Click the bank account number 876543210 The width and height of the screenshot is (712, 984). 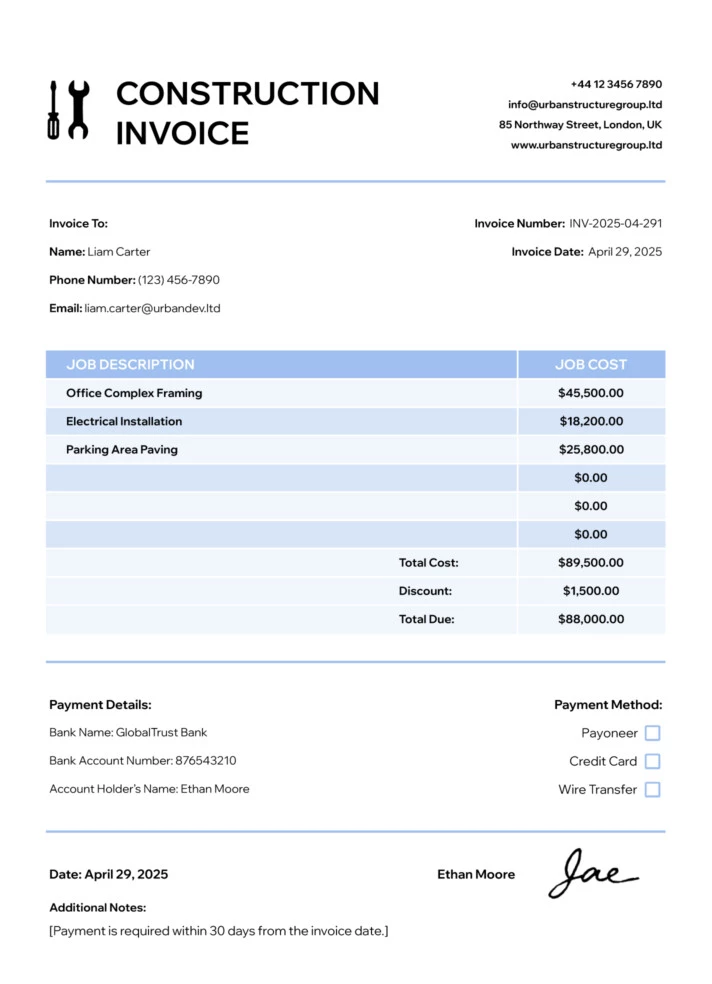[x=205, y=761]
